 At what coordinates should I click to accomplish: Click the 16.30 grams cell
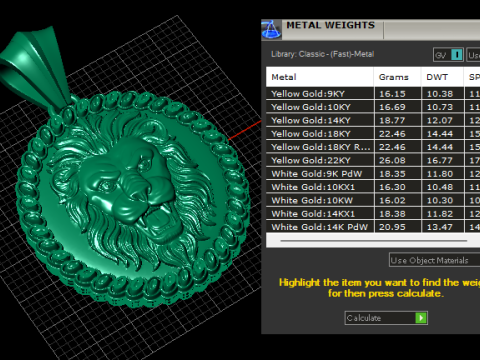click(x=397, y=187)
